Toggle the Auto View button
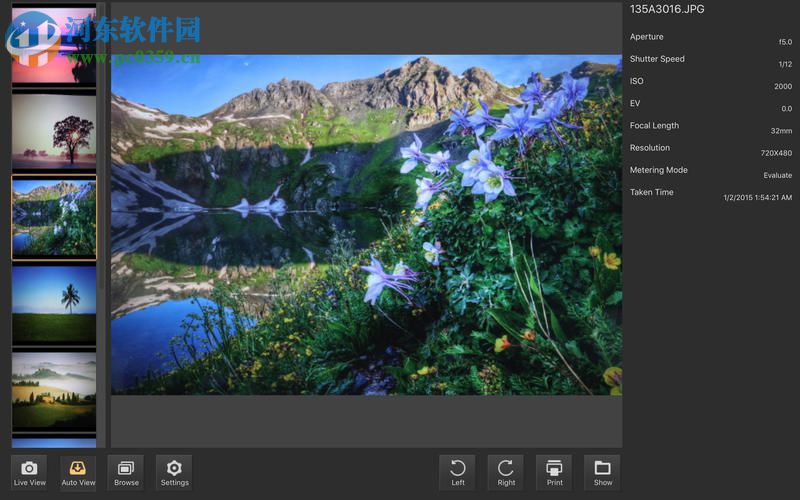Screen dimensions: 800x500 click(78, 472)
